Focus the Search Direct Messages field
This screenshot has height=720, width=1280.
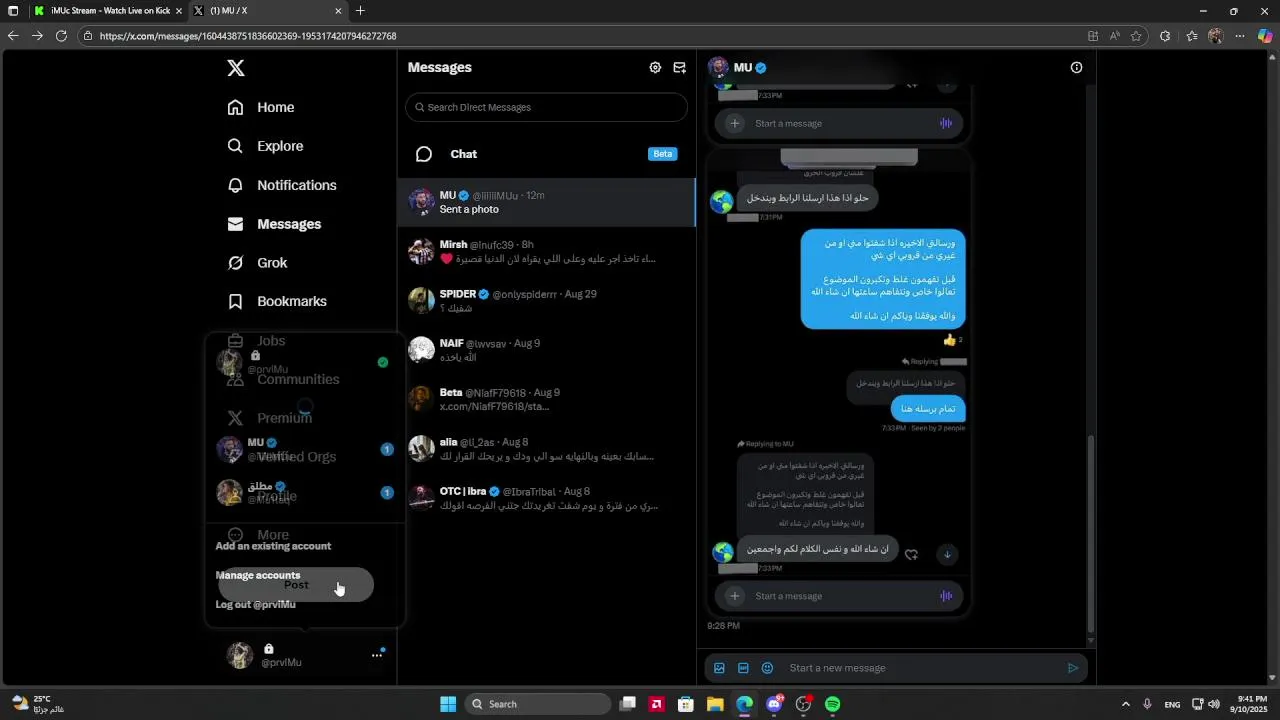[546, 107]
